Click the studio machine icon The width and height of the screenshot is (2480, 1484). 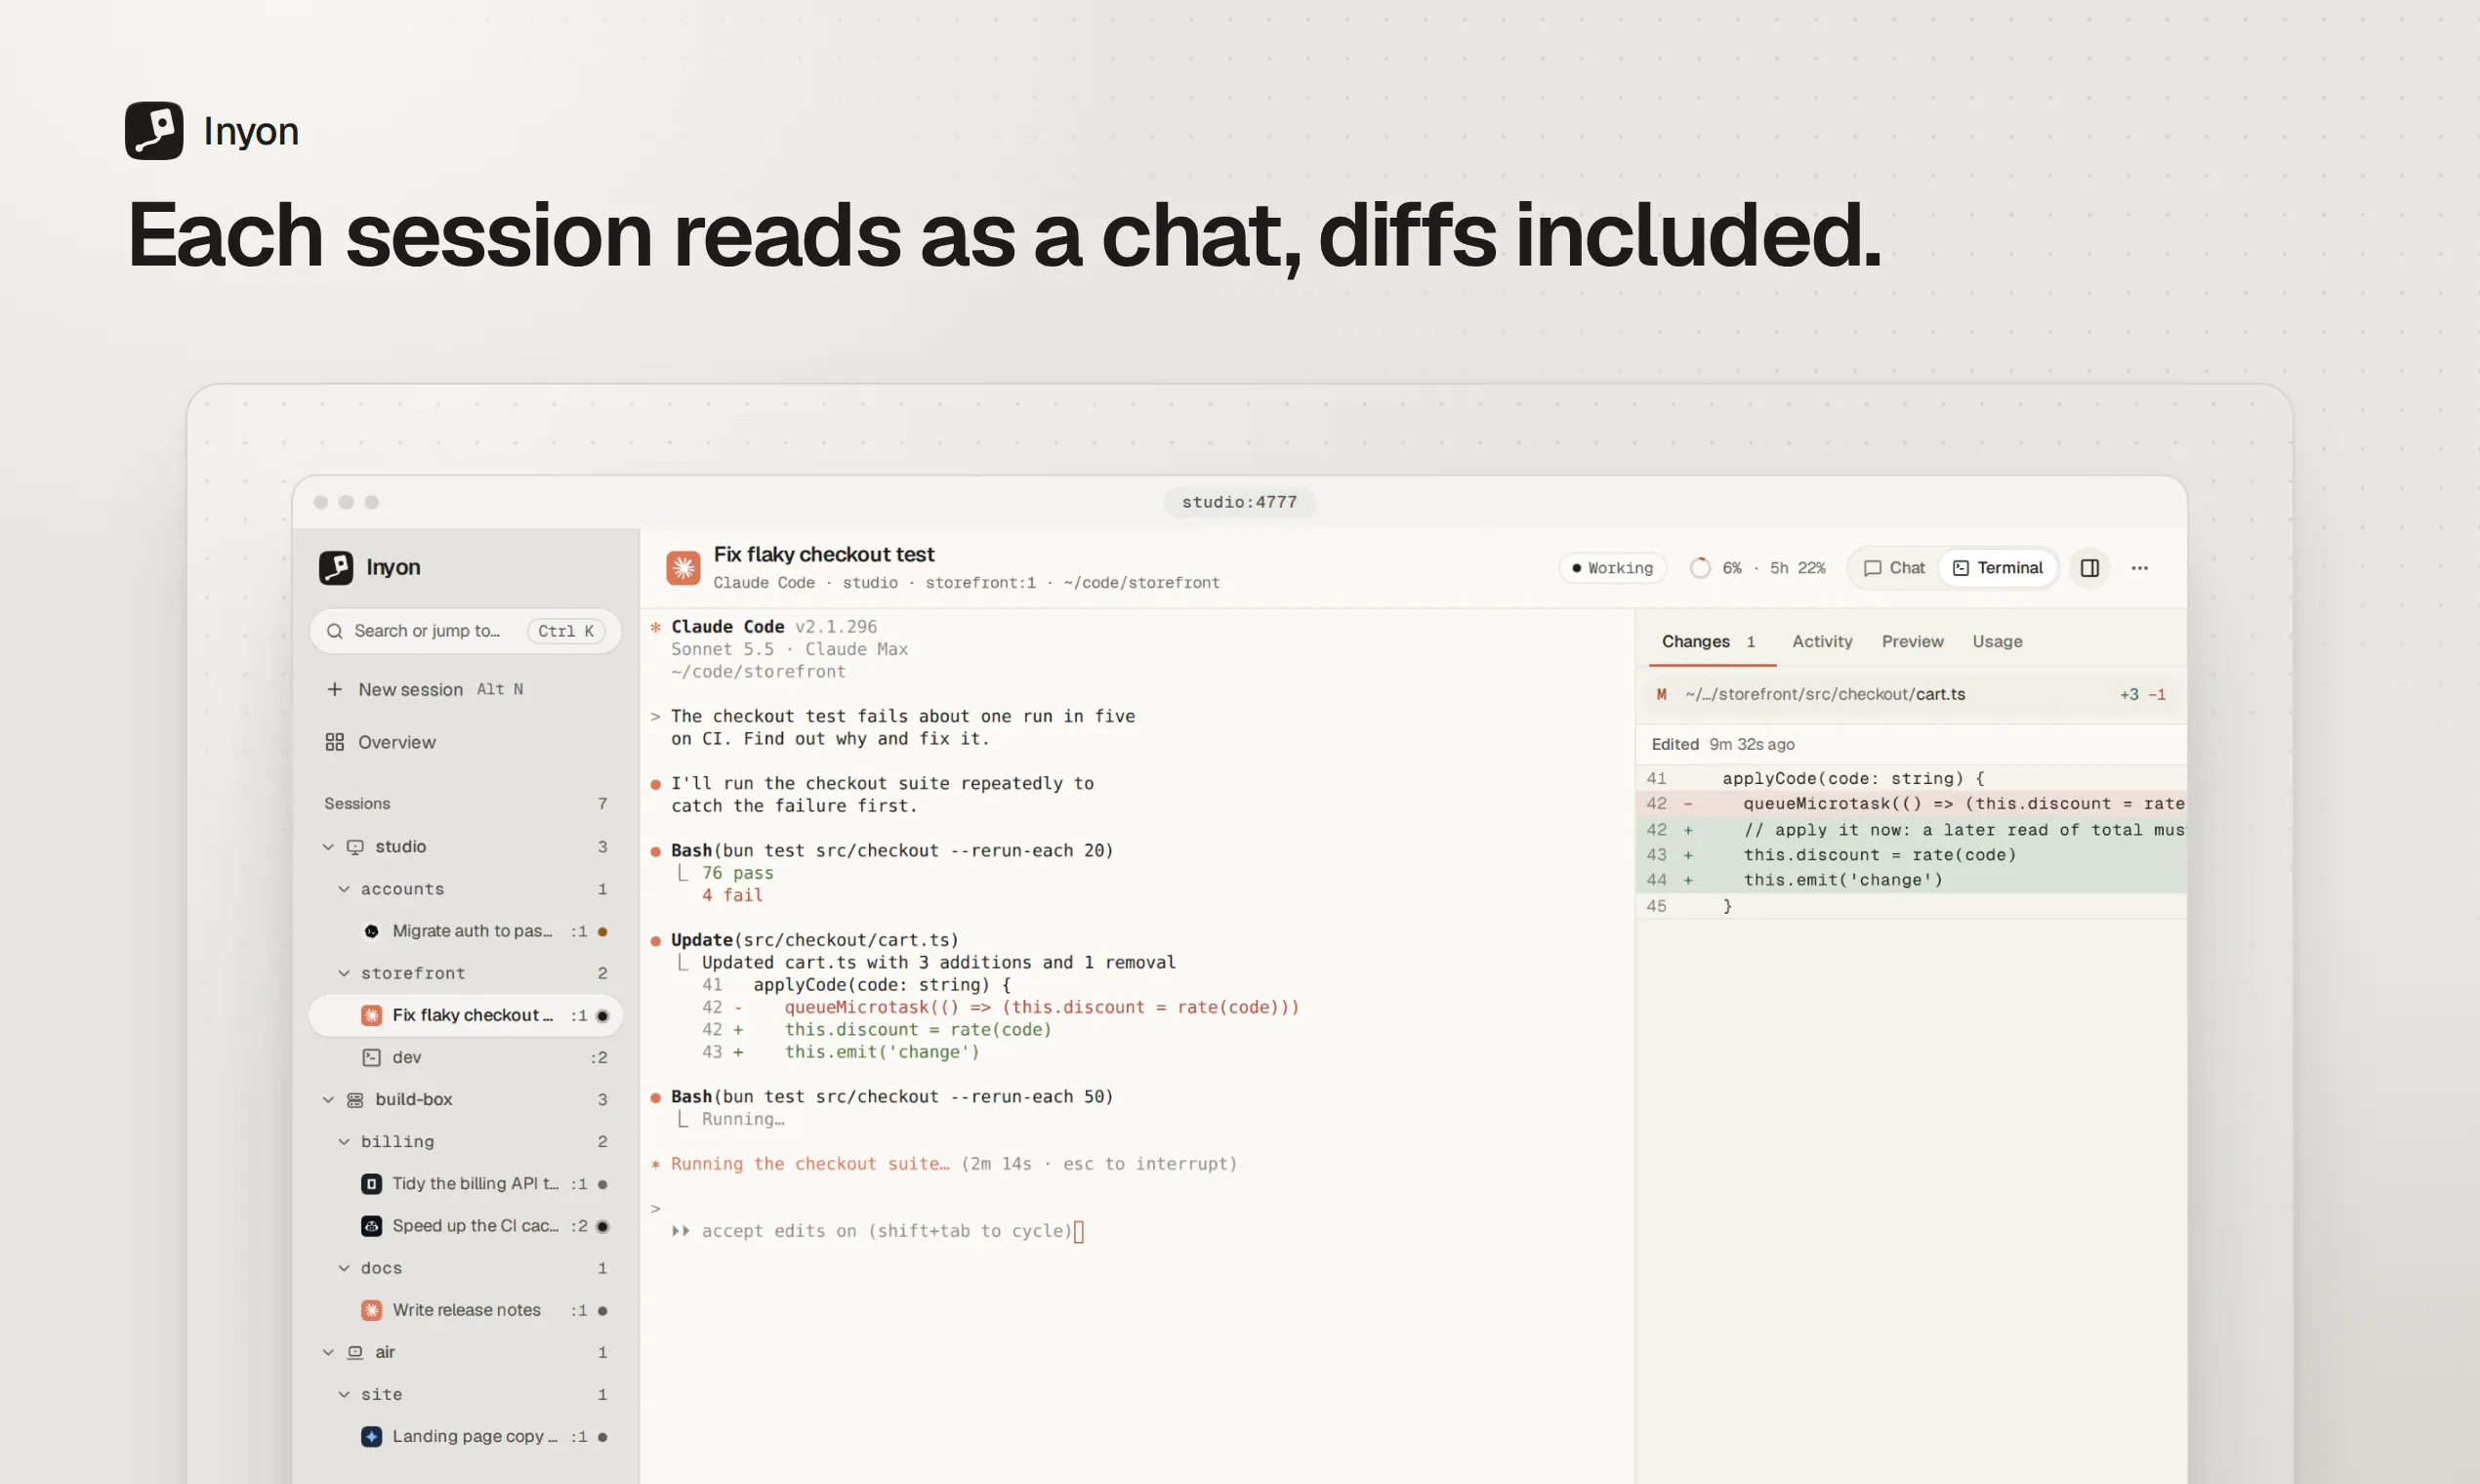[355, 847]
